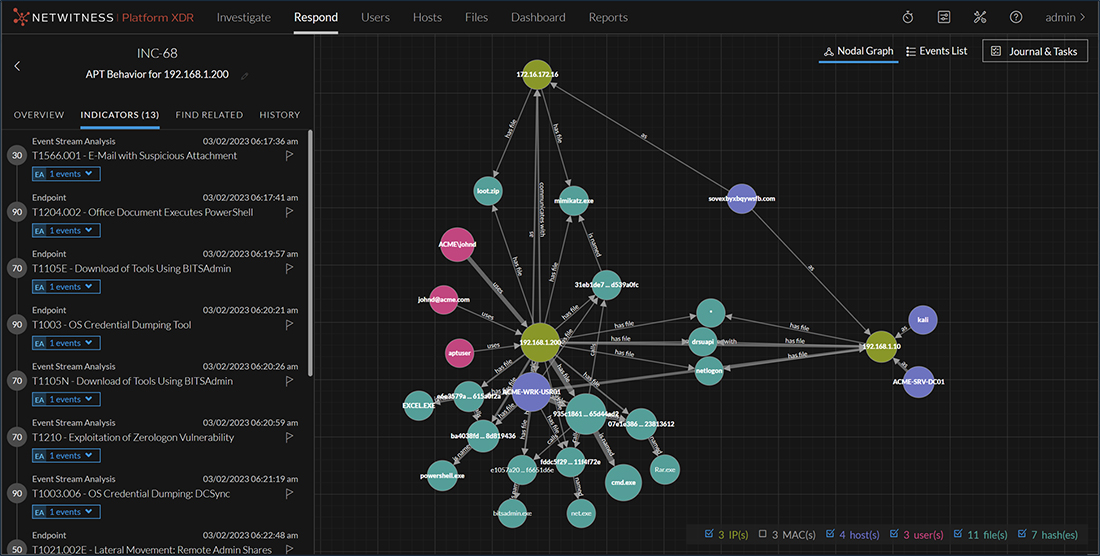Open the configure panel icon
Image resolution: width=1100 pixels, height=556 pixels.
pos(944,18)
